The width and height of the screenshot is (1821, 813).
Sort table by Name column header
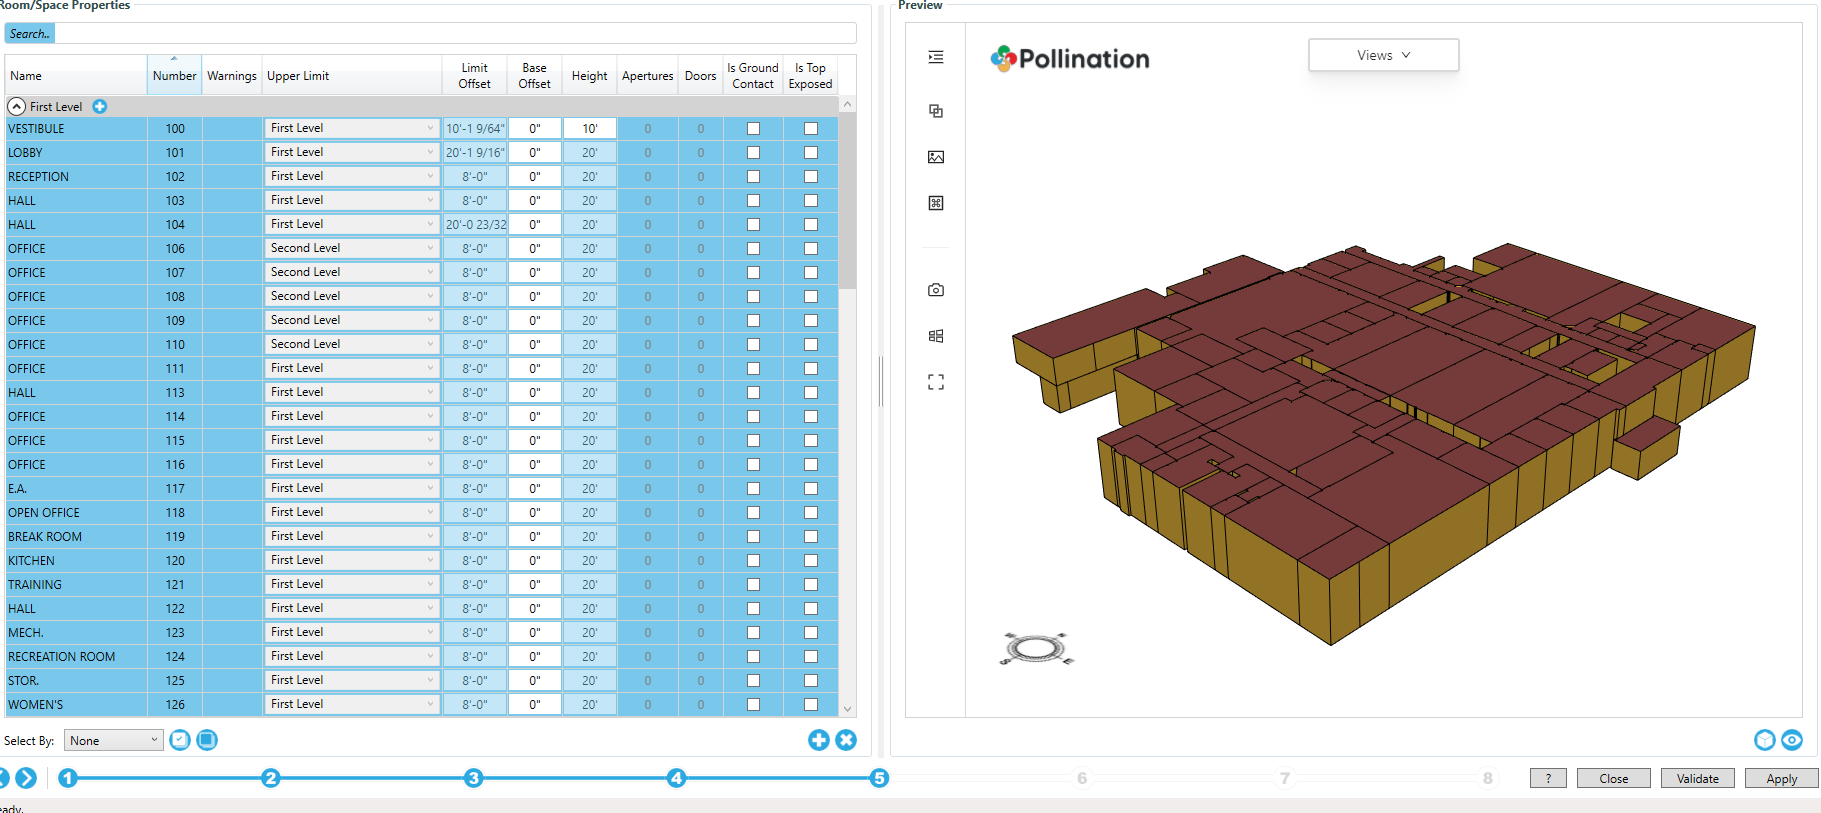pos(76,76)
